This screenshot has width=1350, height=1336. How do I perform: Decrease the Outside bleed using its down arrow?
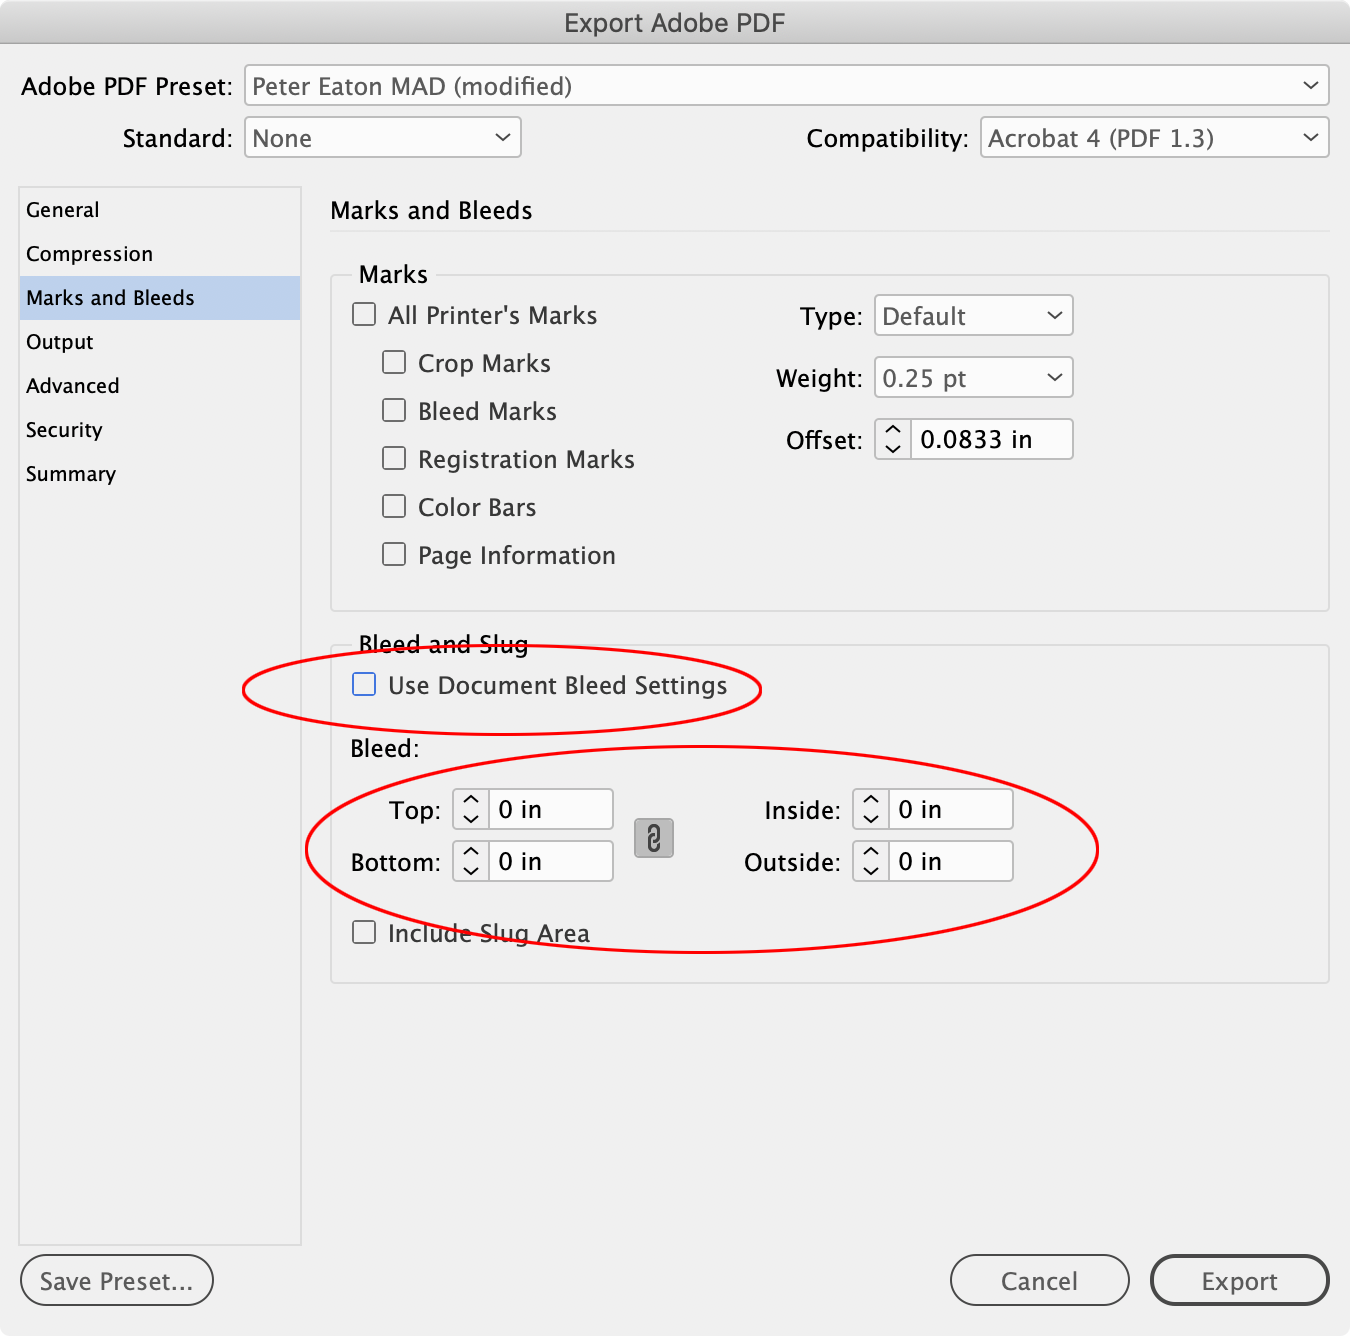point(870,870)
